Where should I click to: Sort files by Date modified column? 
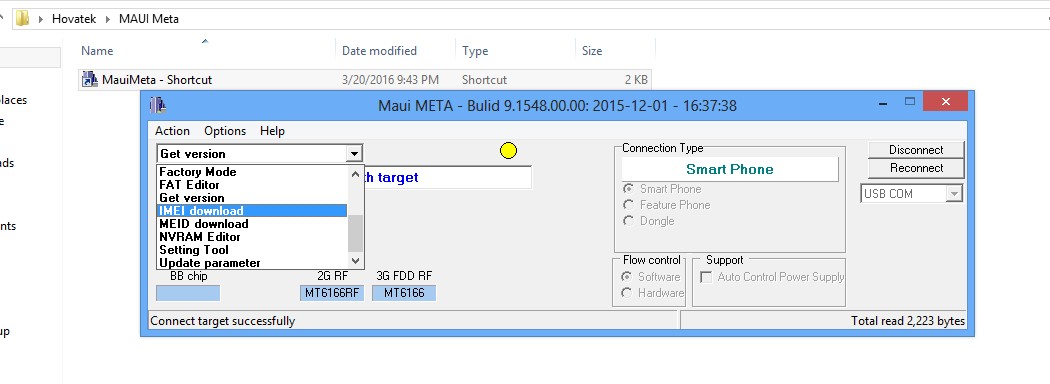[379, 51]
